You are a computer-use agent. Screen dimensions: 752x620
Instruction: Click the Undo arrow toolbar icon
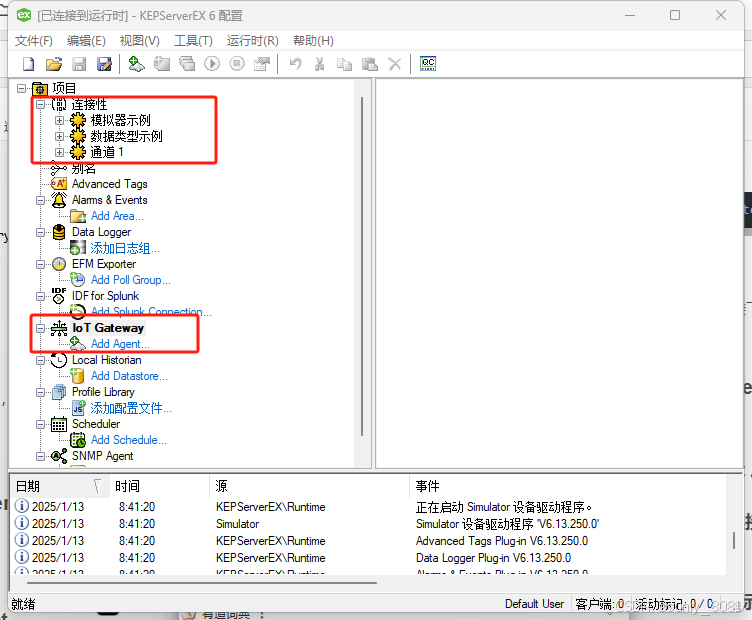click(x=295, y=64)
